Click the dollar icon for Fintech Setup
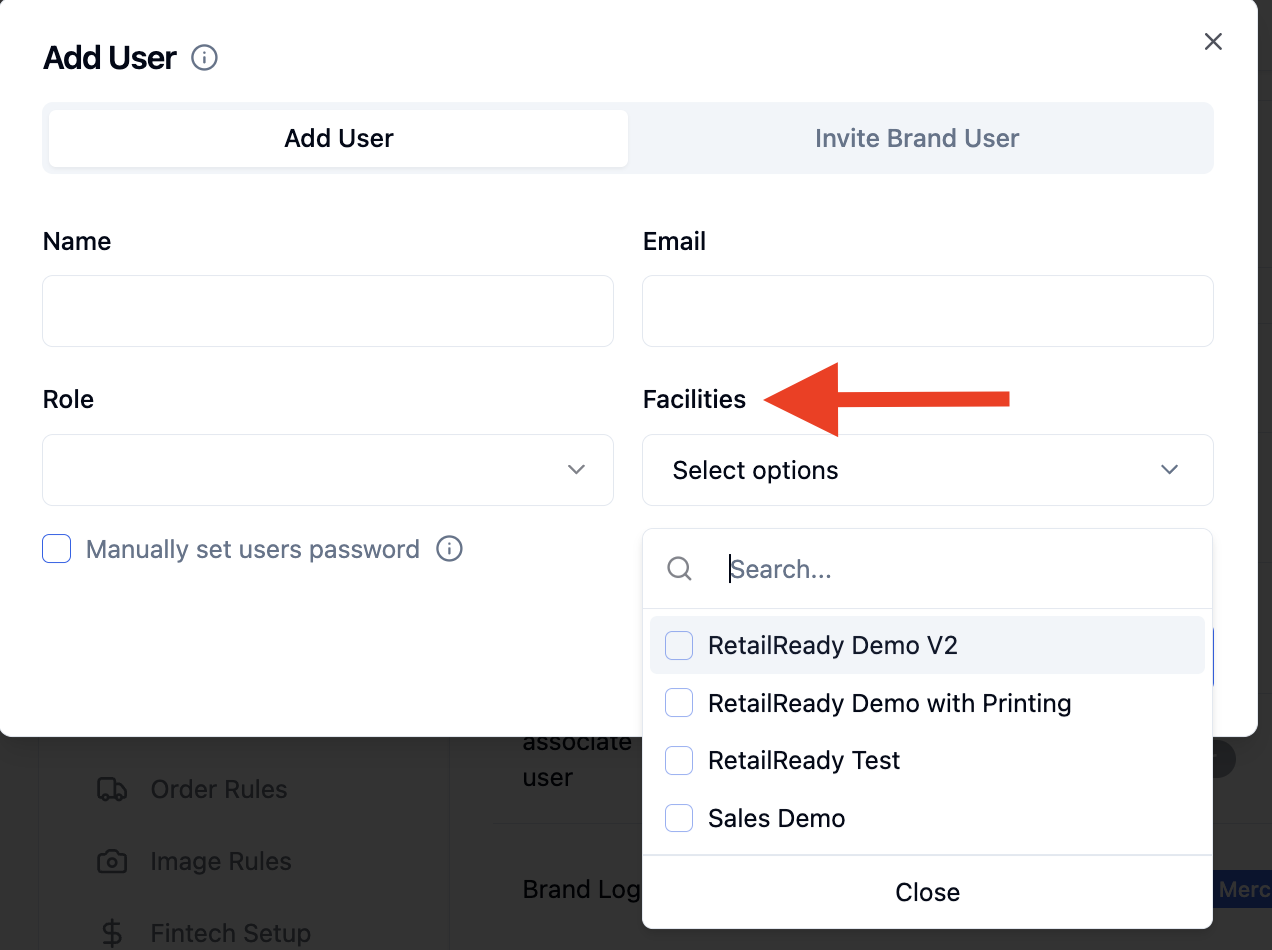The image size is (1272, 950). click(112, 933)
